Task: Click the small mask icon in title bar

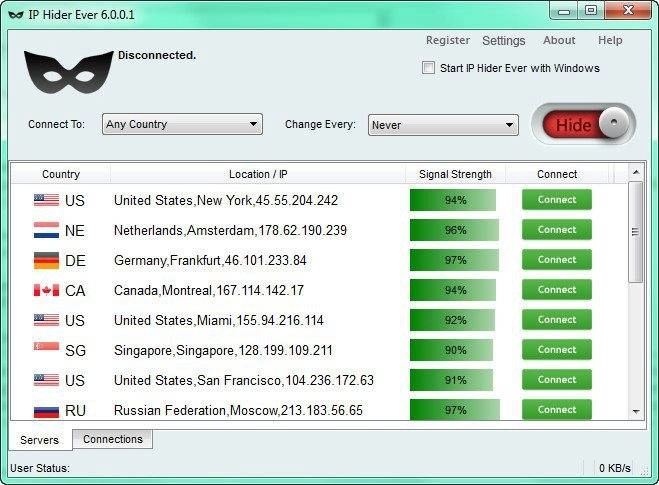Action: (16, 15)
